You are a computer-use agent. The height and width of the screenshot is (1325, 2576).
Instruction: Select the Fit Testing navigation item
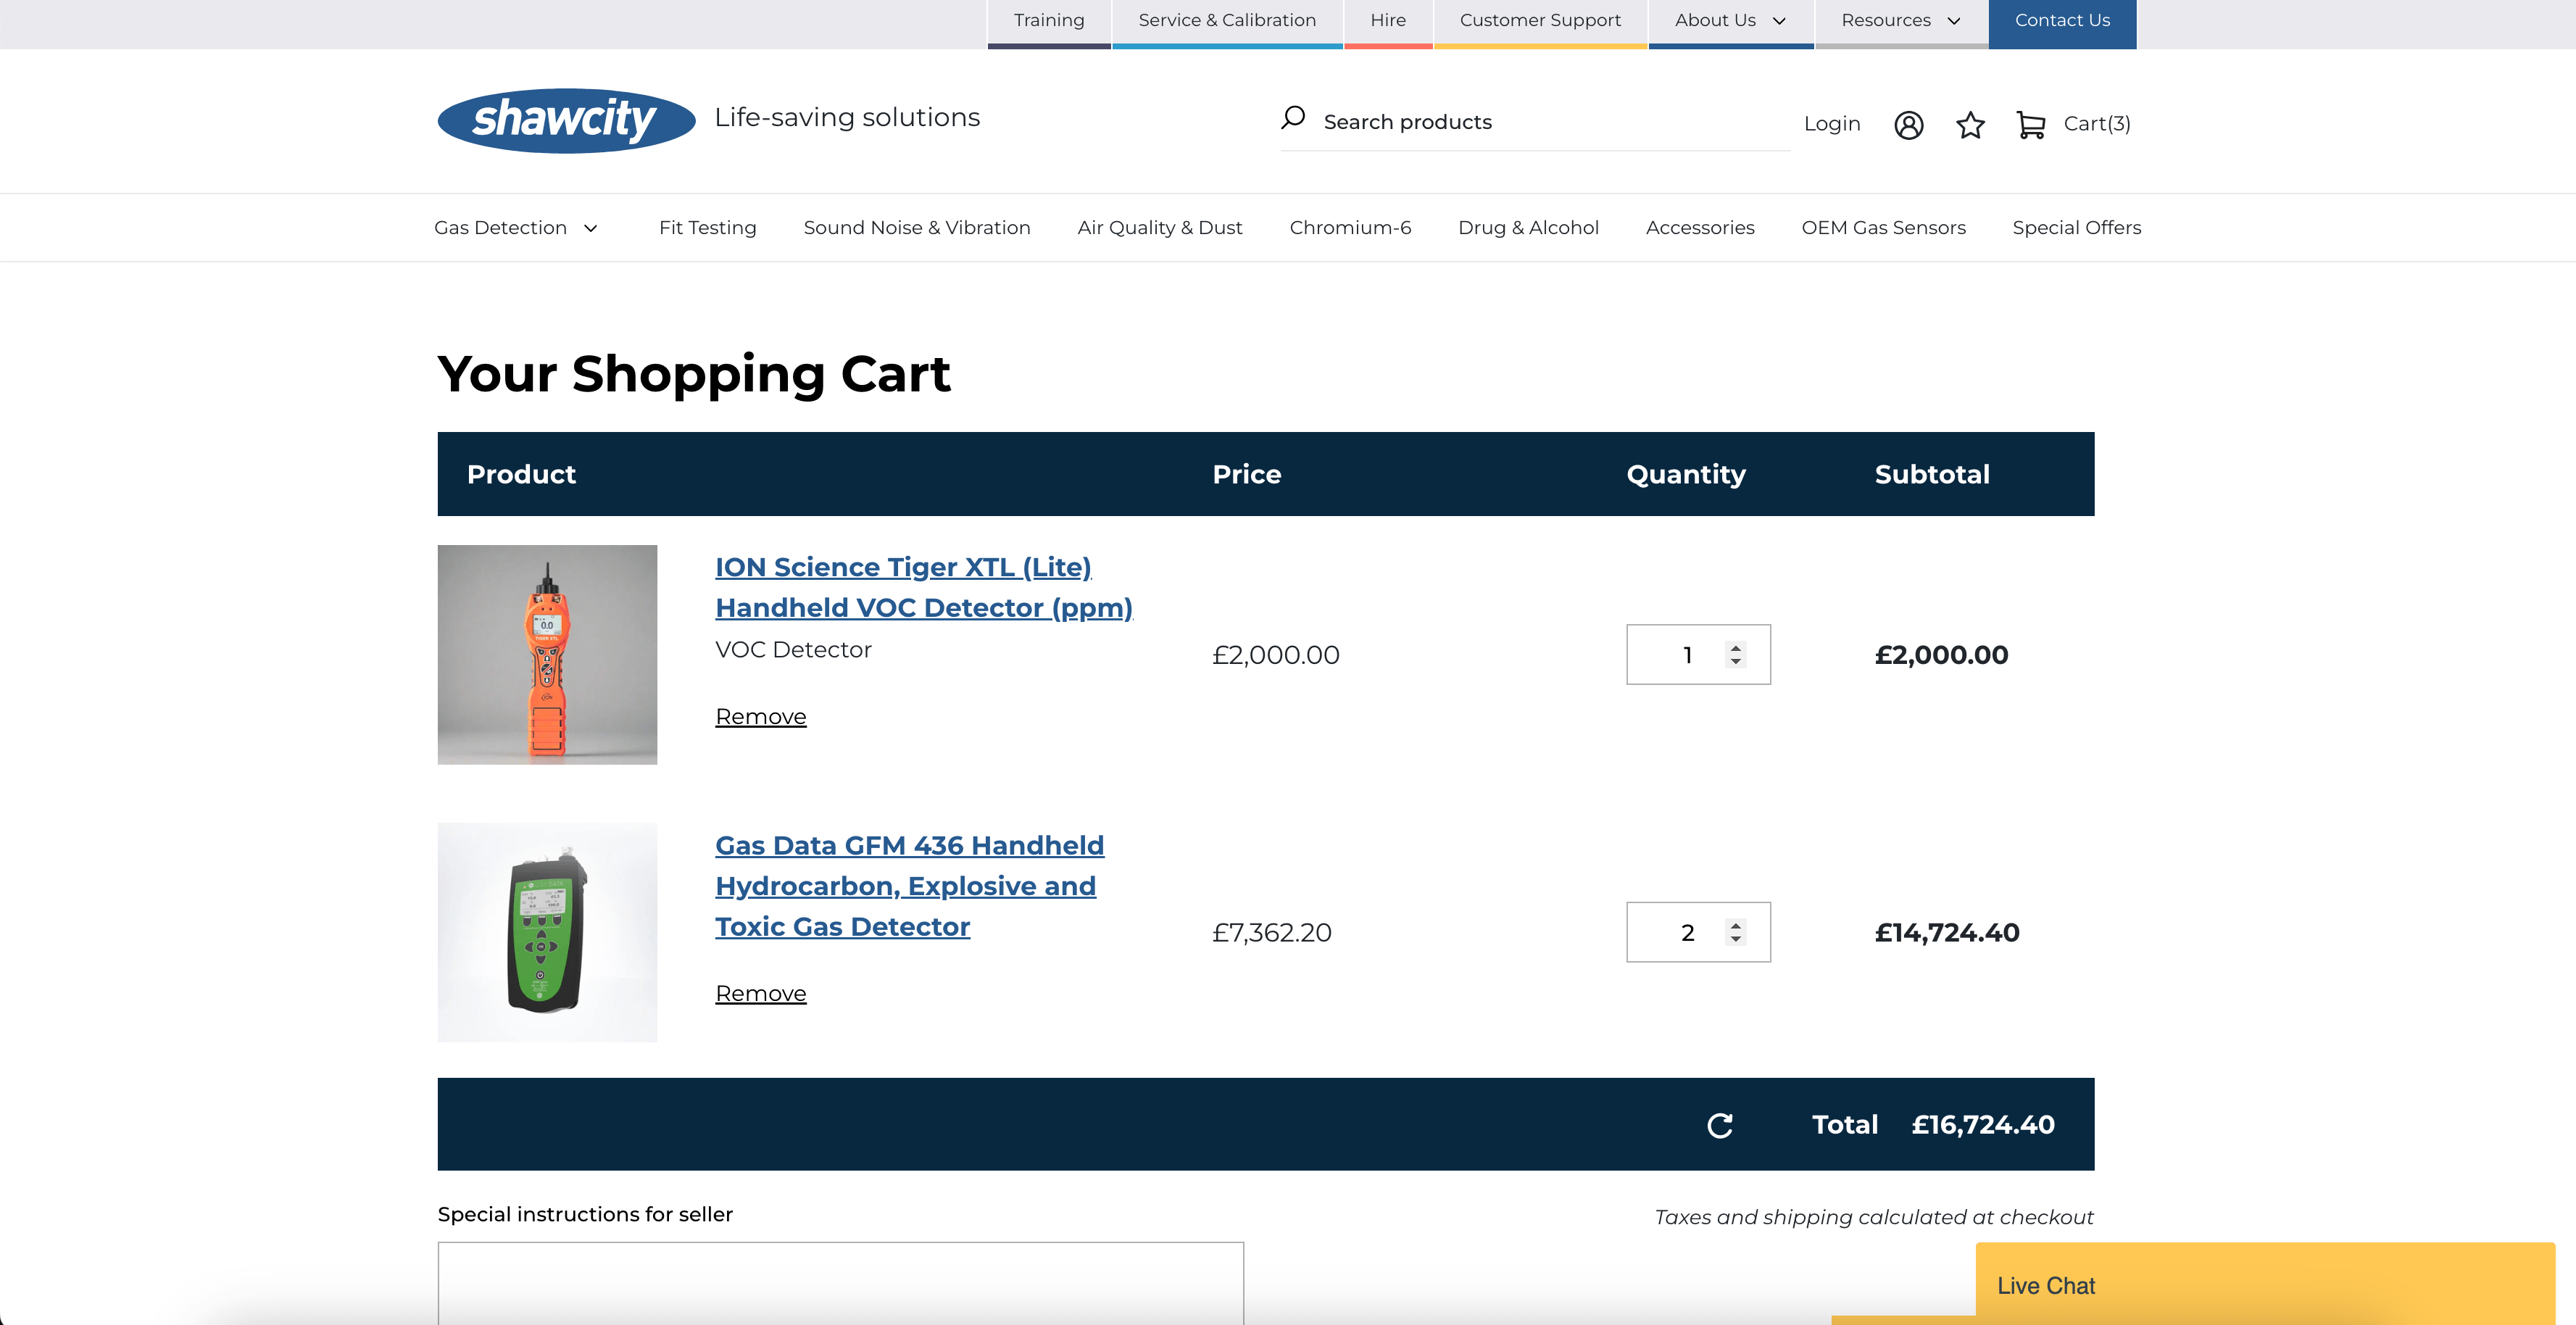point(707,227)
